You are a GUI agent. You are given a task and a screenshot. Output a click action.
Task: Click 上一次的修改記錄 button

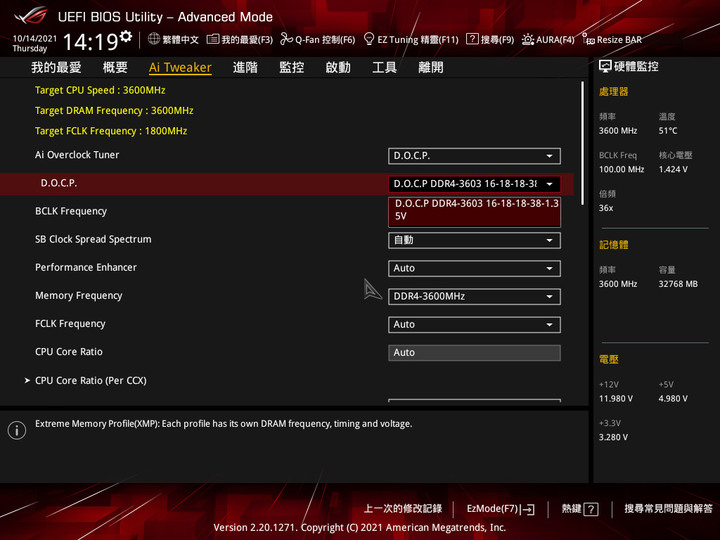pos(403,509)
